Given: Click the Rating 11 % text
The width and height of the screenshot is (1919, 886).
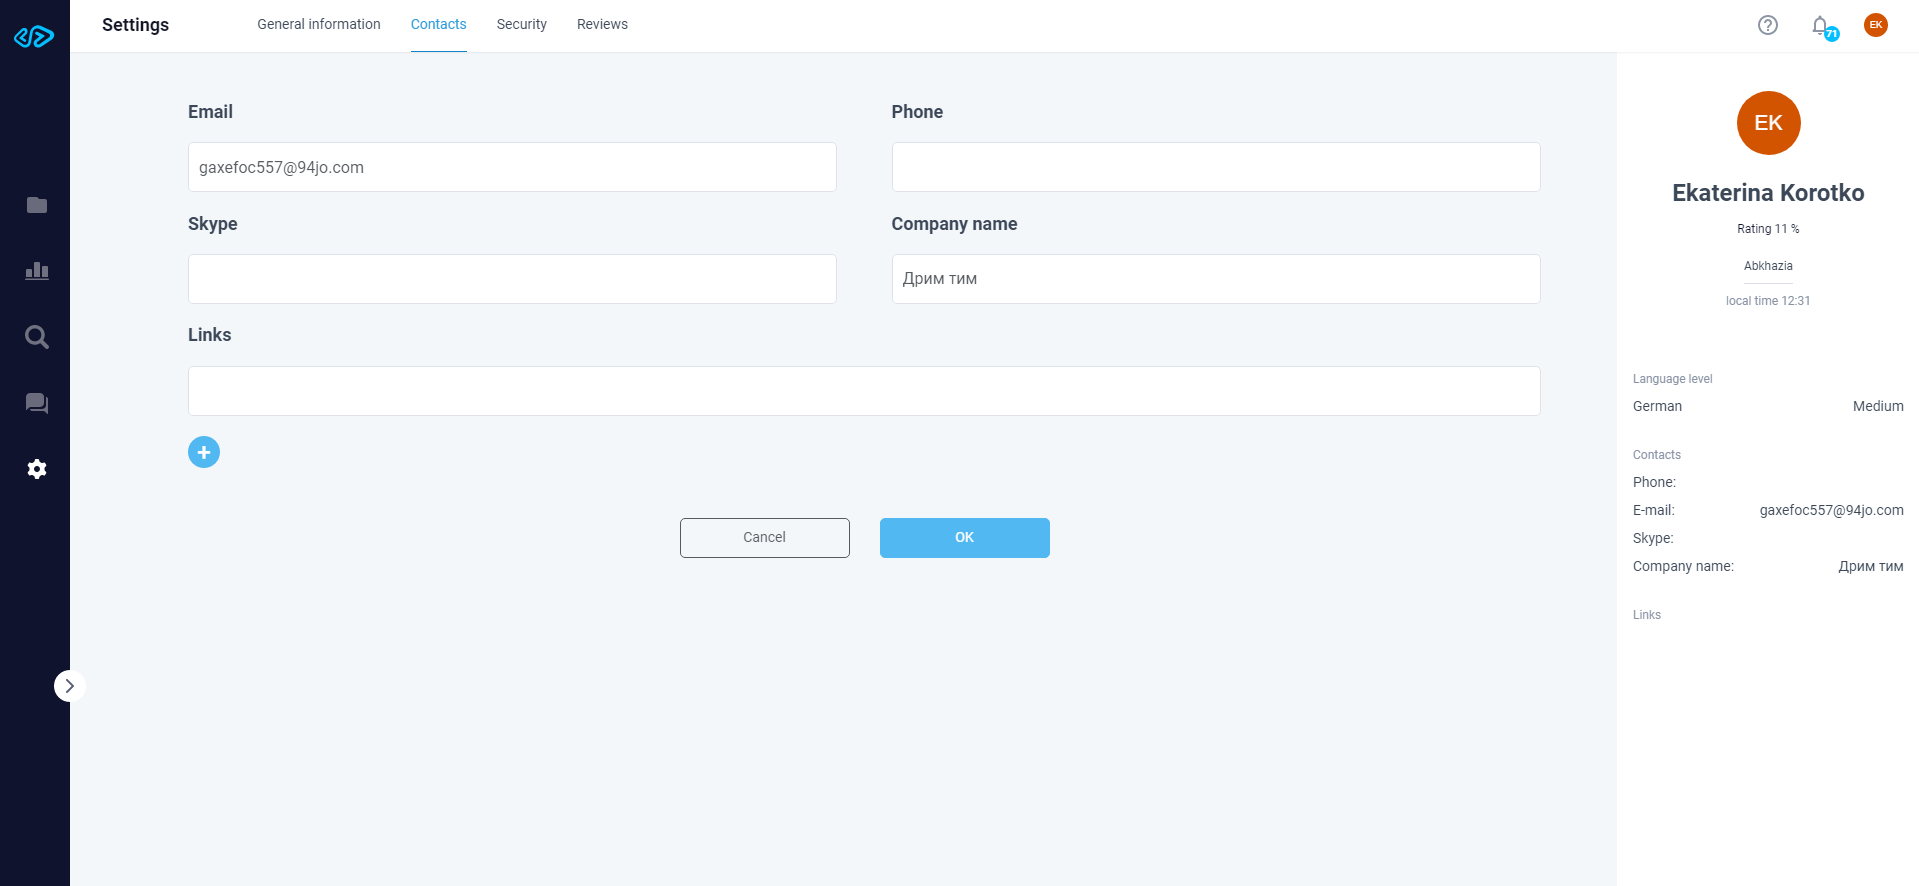Looking at the screenshot, I should pyautogui.click(x=1768, y=229).
